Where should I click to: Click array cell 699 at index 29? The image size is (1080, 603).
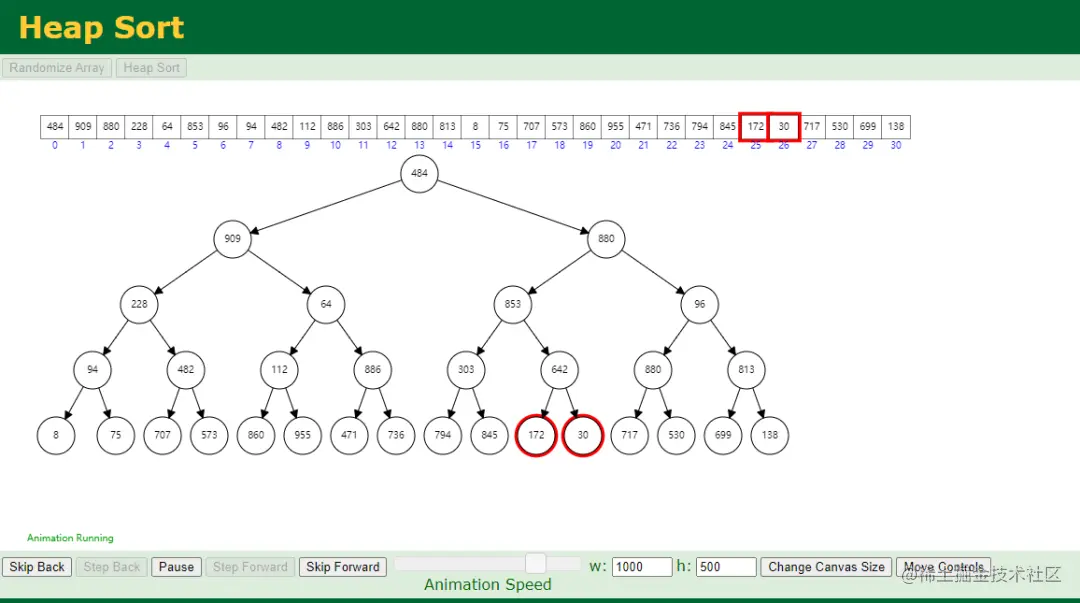pyautogui.click(x=868, y=127)
